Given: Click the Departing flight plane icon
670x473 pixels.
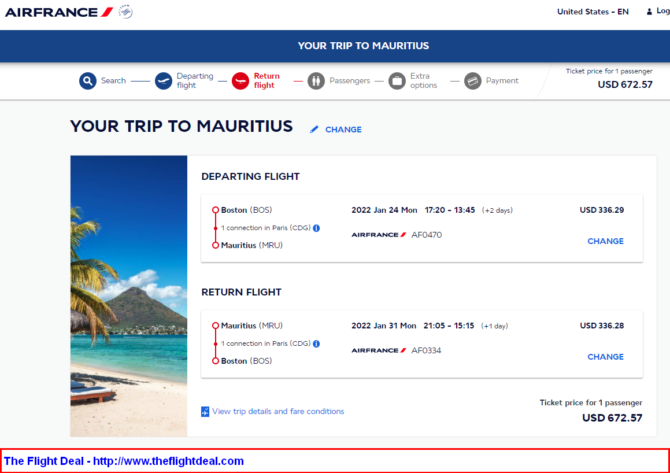Looking at the screenshot, I should 163,81.
